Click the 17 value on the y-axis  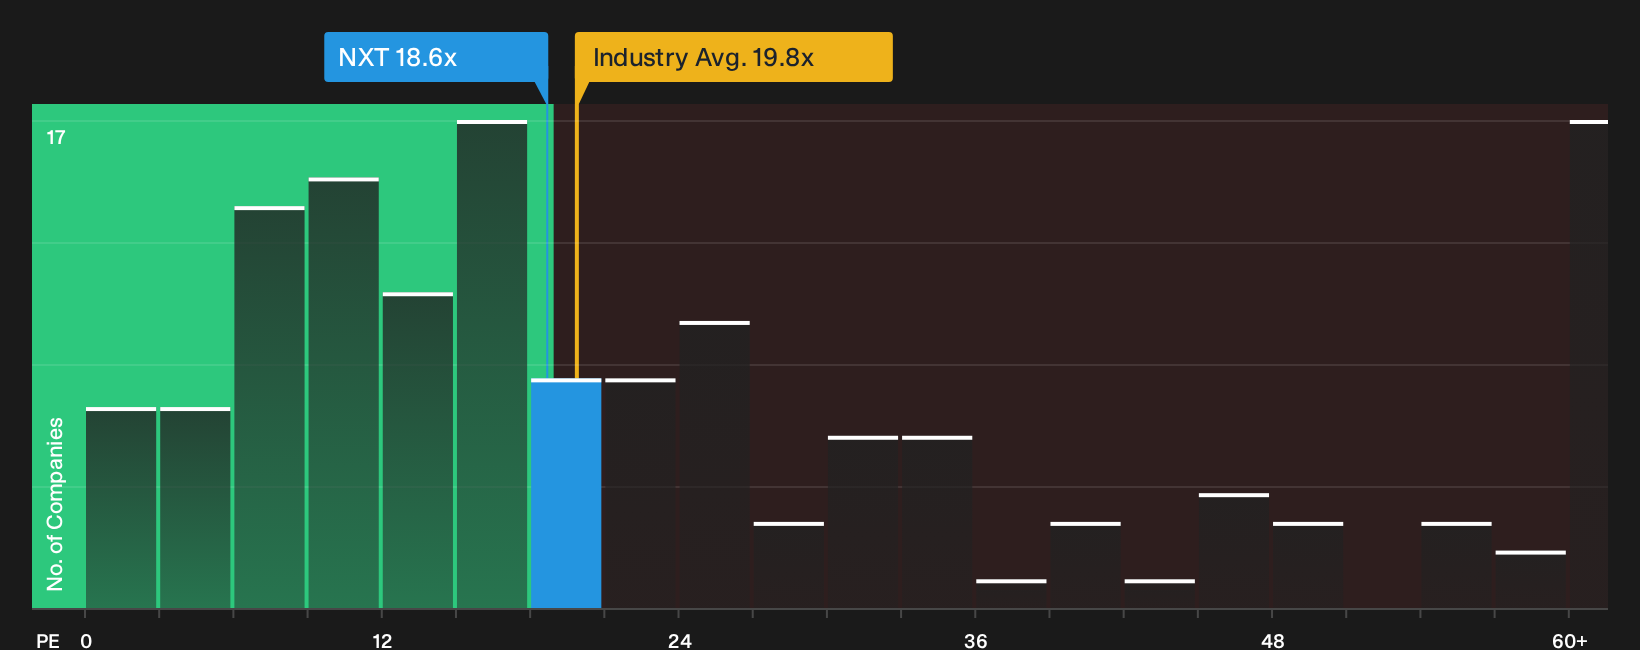(56, 137)
